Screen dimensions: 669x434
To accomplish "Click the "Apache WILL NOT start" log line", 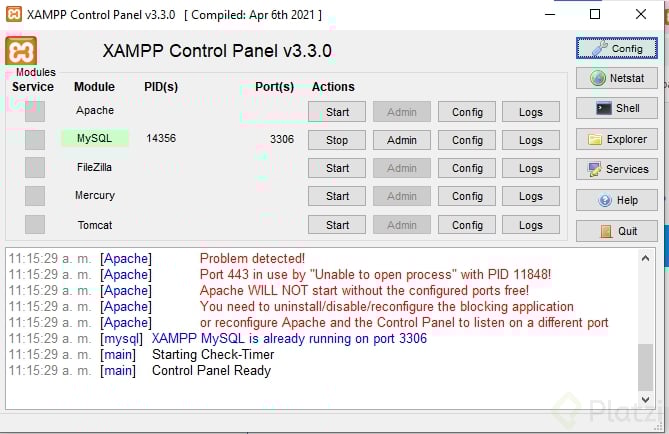I will point(364,291).
